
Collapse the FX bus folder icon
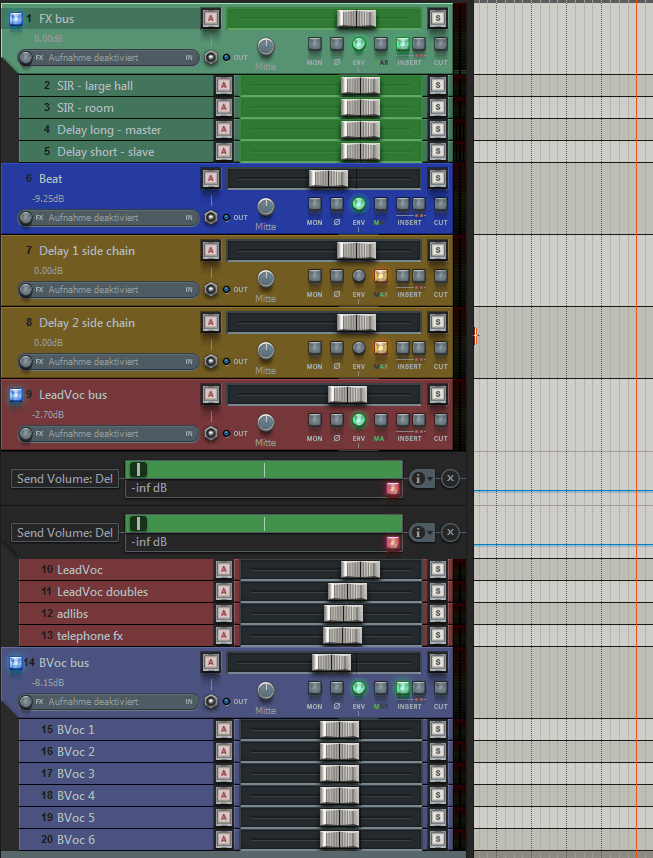tap(16, 19)
